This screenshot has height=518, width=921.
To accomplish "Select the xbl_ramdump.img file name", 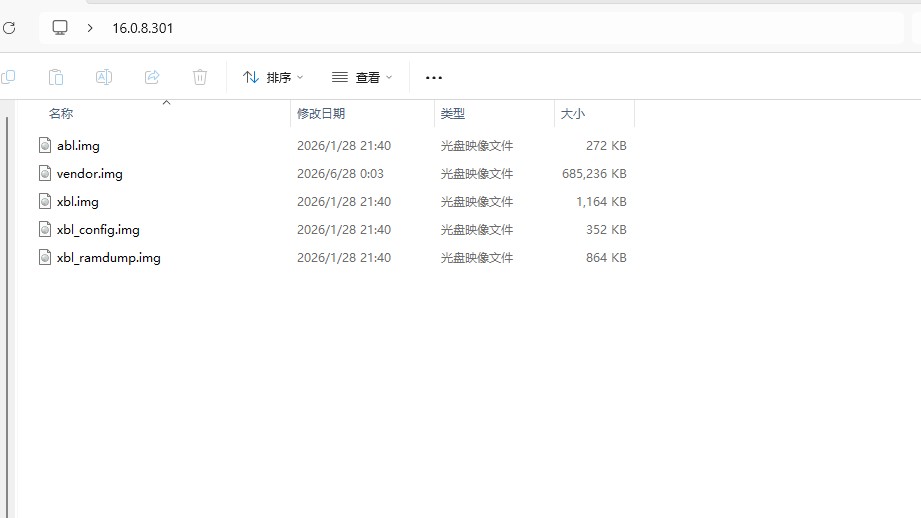I will (x=109, y=258).
